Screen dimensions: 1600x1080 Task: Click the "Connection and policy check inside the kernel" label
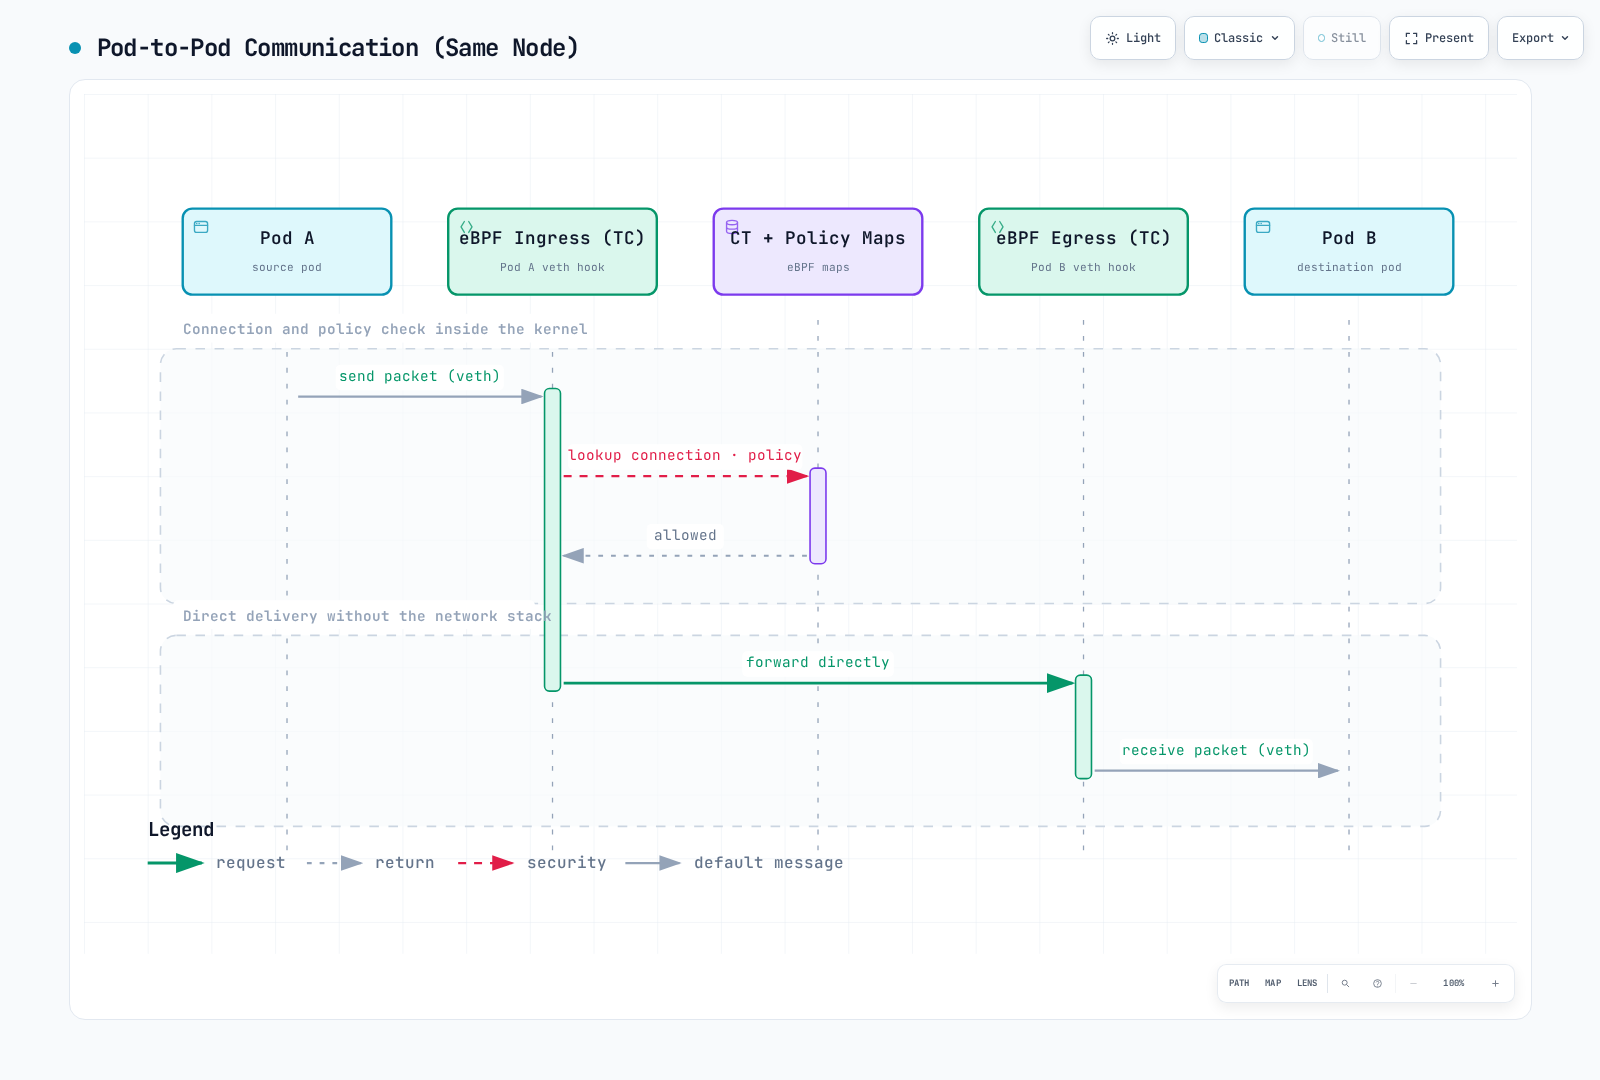[385, 329]
